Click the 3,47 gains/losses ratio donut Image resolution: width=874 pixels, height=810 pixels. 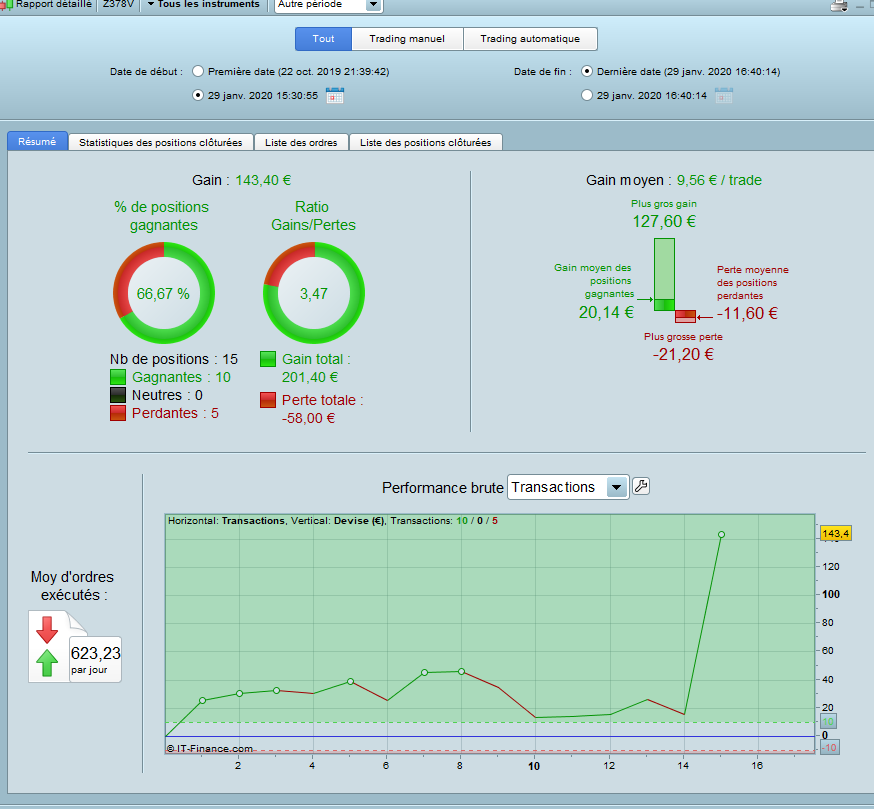click(314, 293)
